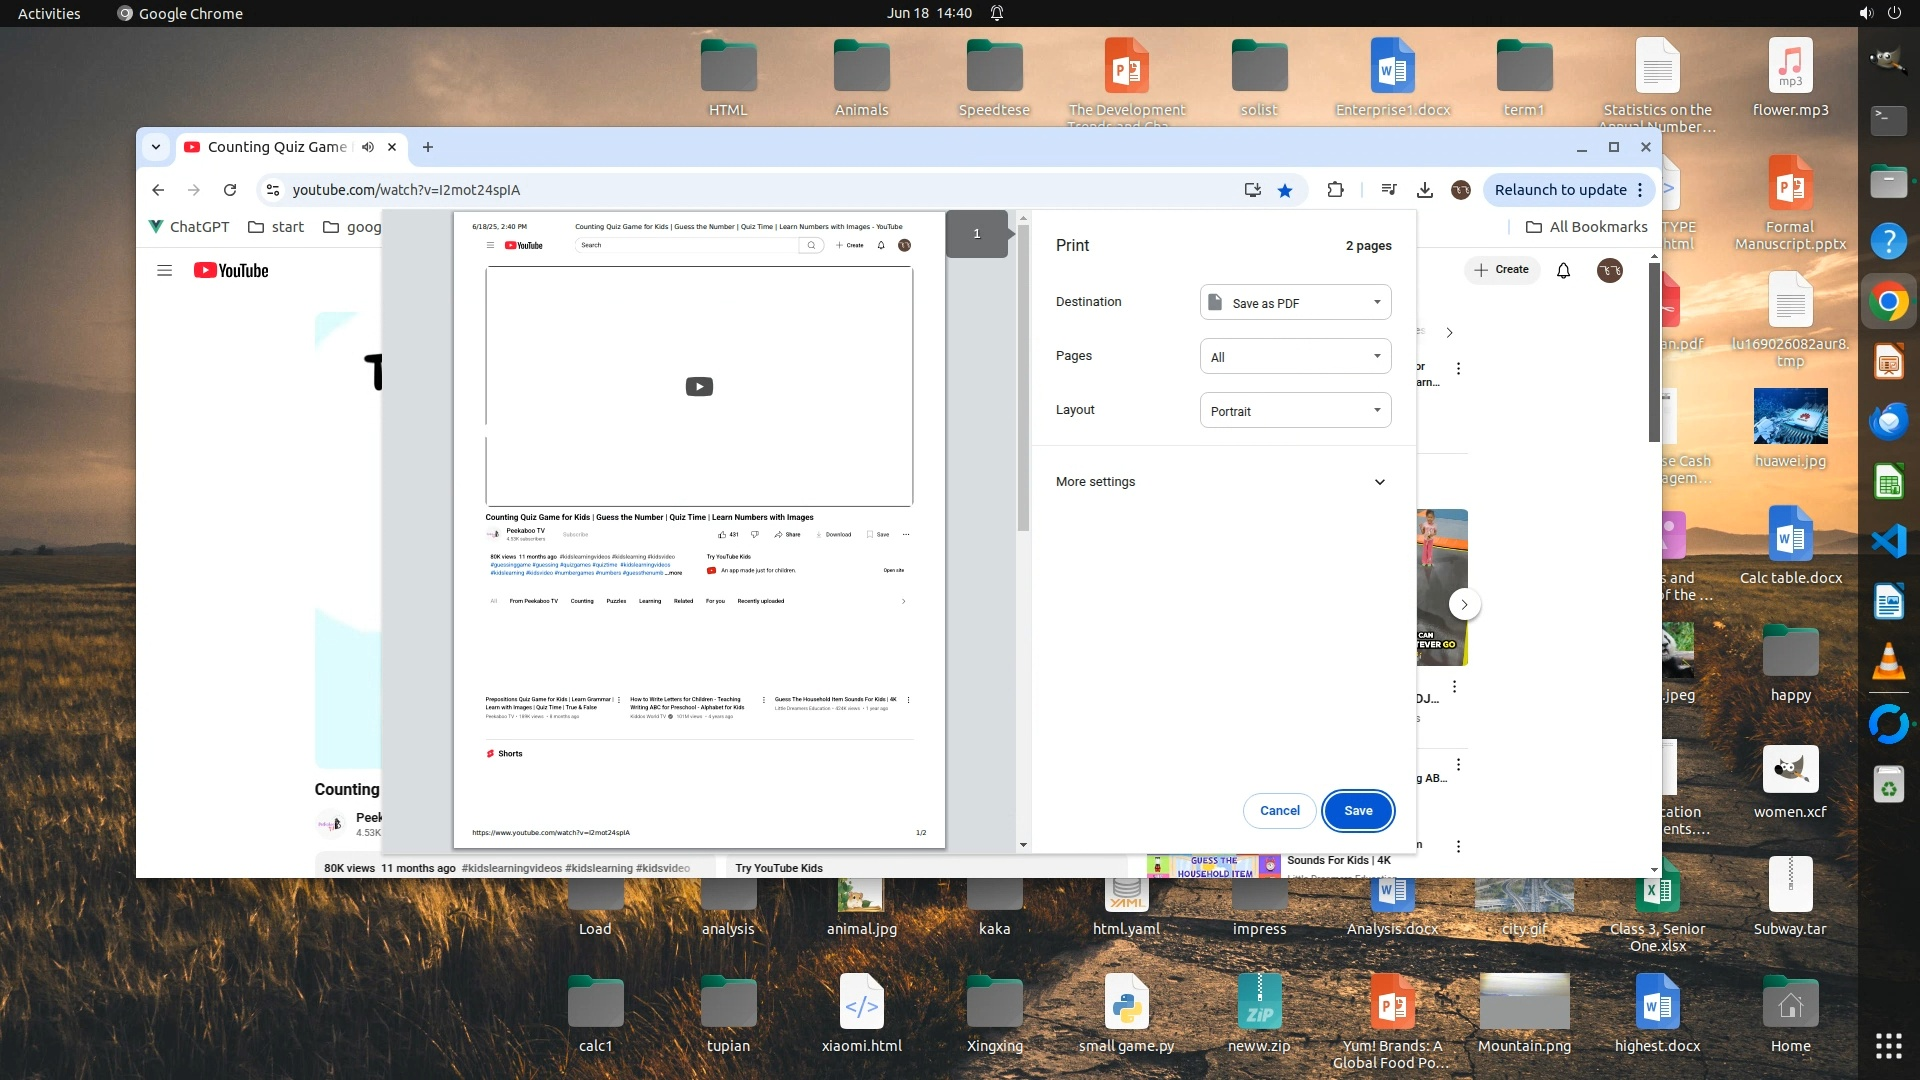This screenshot has height=1080, width=1920.
Task: Click the install app icon in address bar
Action: (x=1252, y=190)
